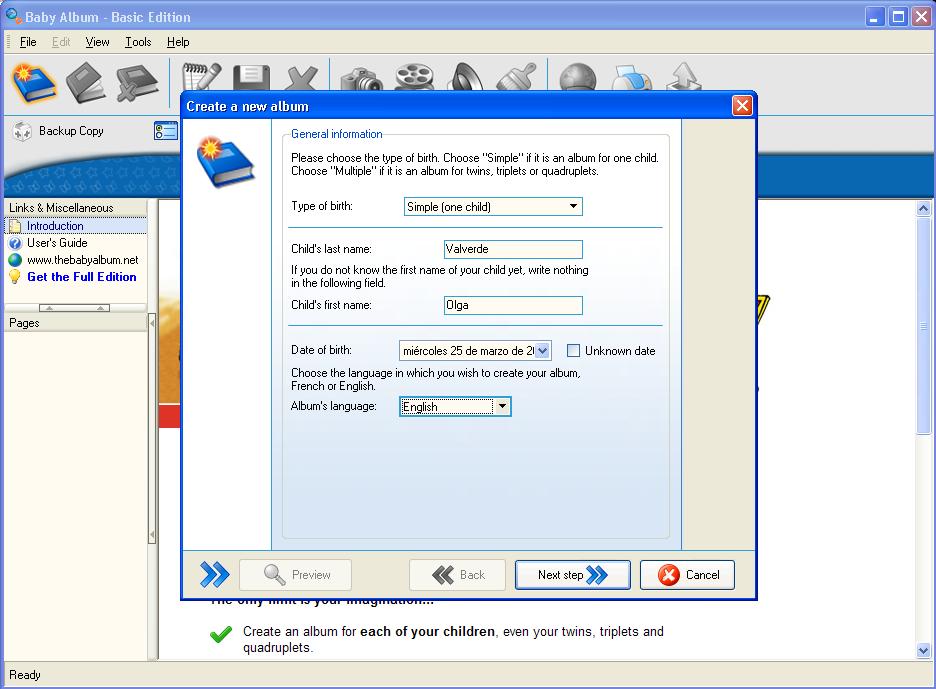The image size is (936, 689).
Task: Click the X delete toolbar icon
Action: tap(302, 78)
